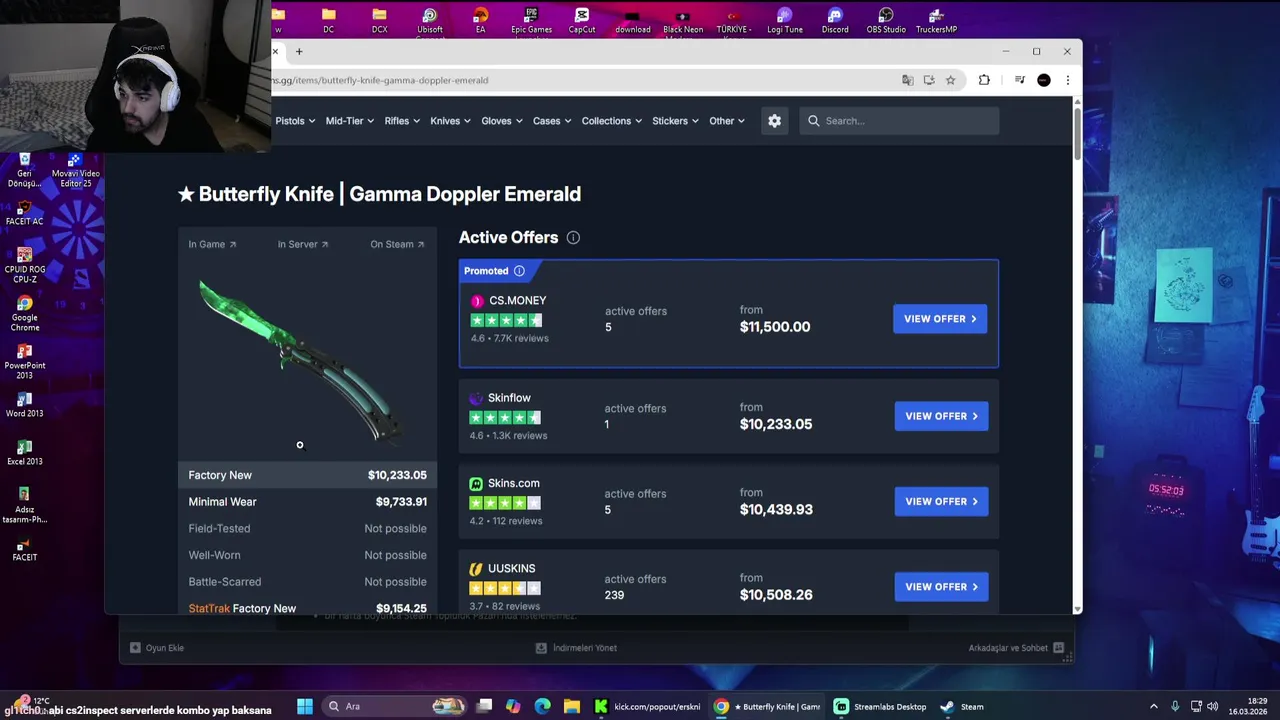This screenshot has height=720, width=1280.
Task: Open the site settings gear icon
Action: click(774, 121)
